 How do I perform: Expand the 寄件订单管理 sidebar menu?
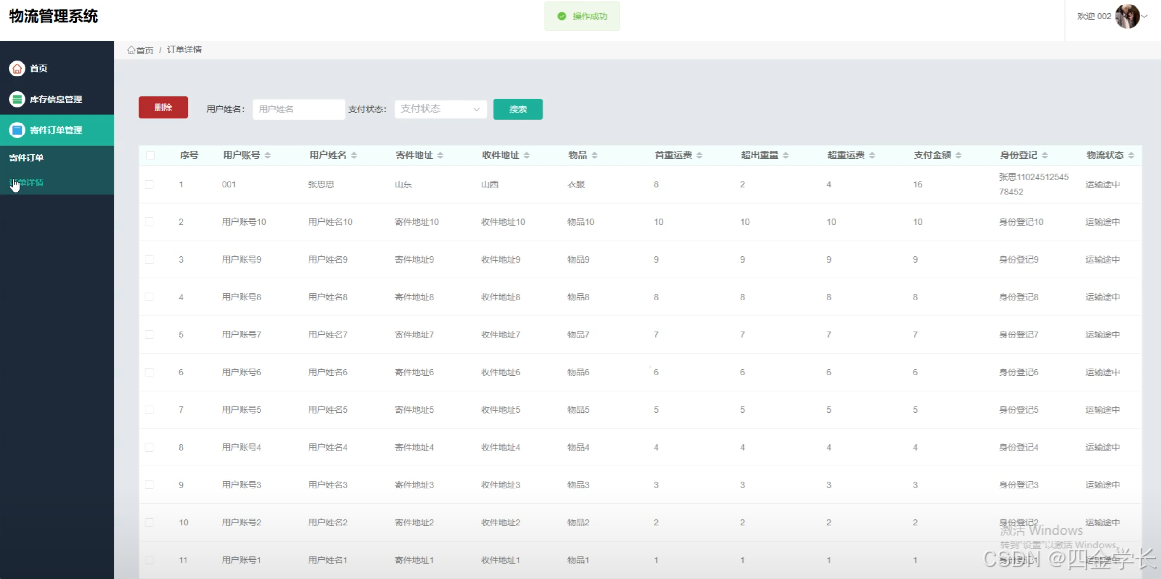pyautogui.click(x=57, y=130)
